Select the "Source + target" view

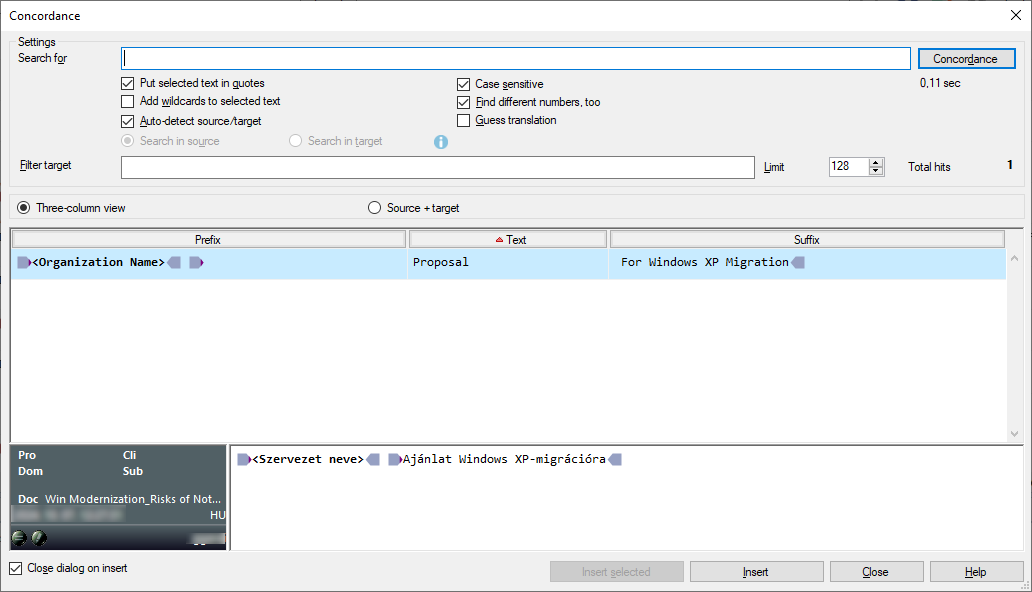[374, 207]
